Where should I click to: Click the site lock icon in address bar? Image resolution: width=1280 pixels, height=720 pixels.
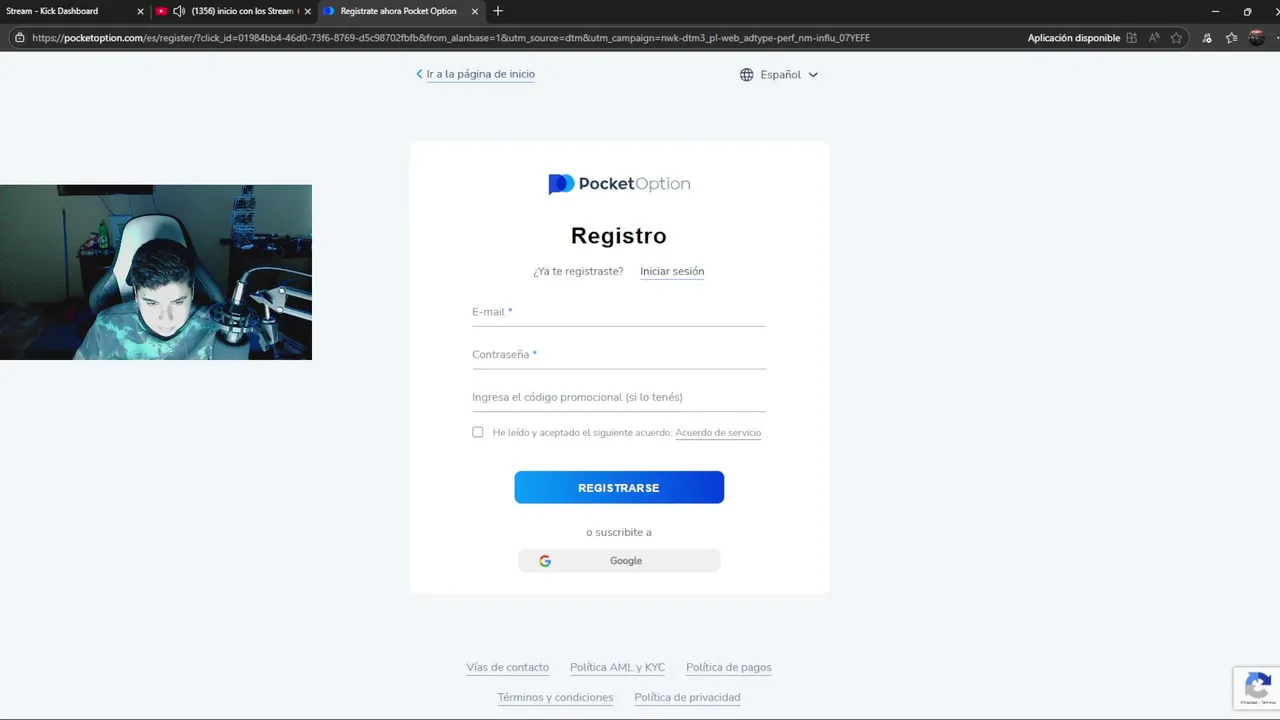(x=19, y=38)
